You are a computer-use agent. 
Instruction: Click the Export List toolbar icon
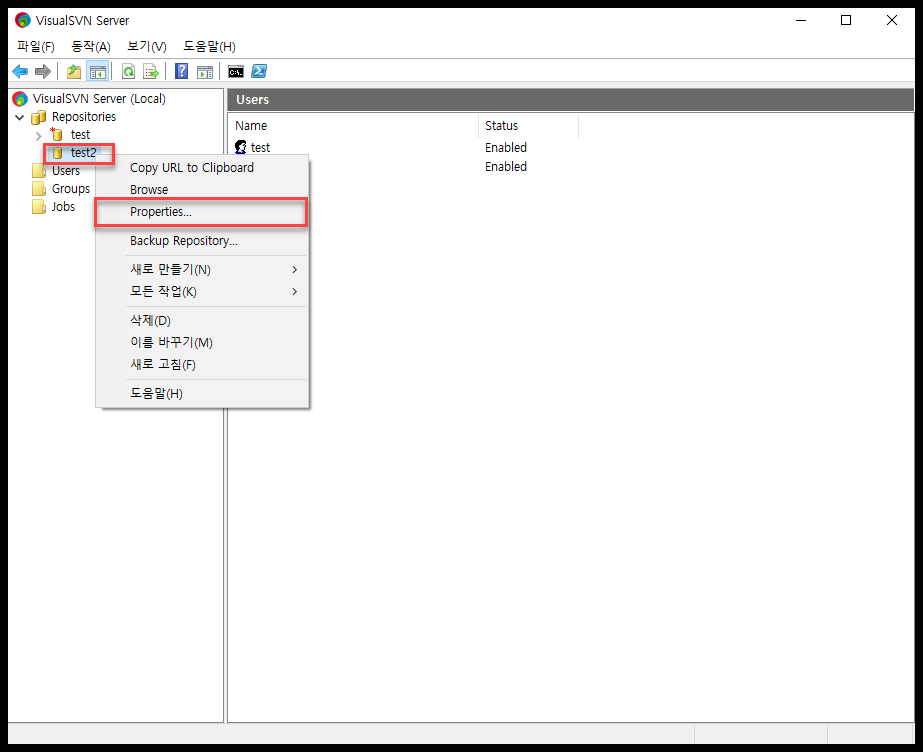coord(151,72)
